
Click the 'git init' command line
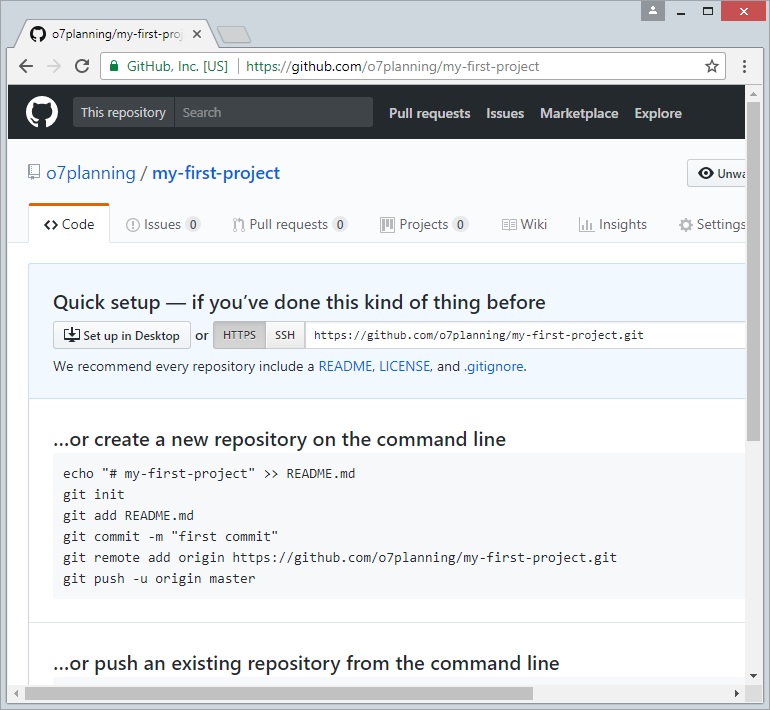(93, 494)
